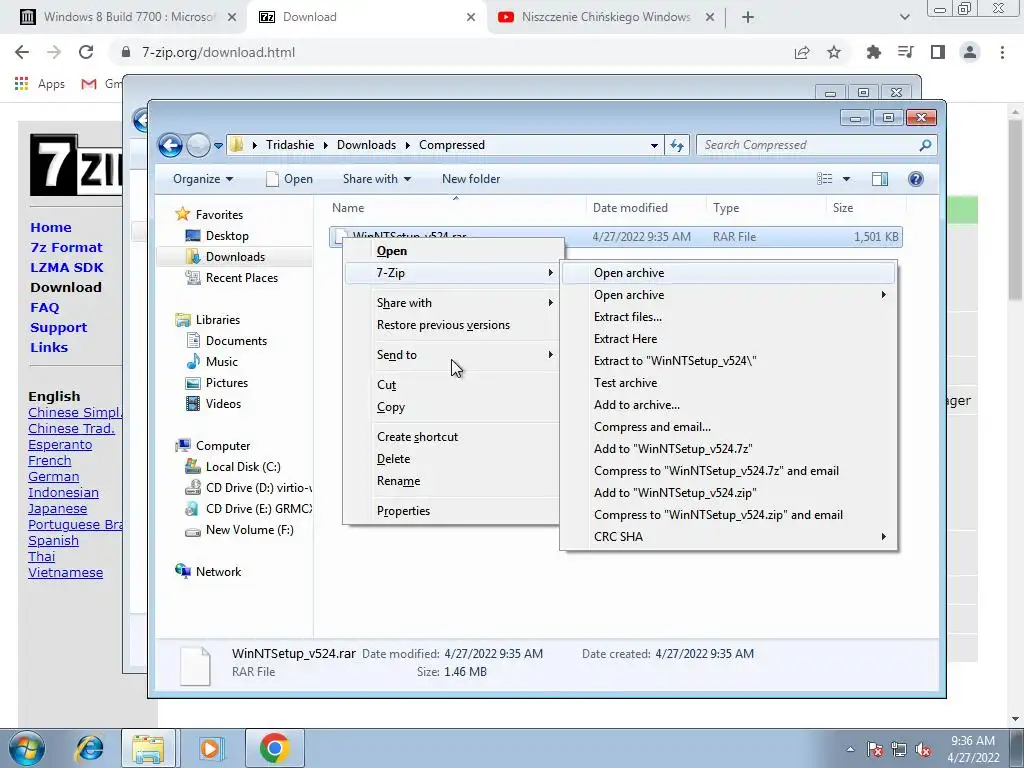
Task: Click Extract Here in 7-Zip submenu
Action: click(728, 339)
